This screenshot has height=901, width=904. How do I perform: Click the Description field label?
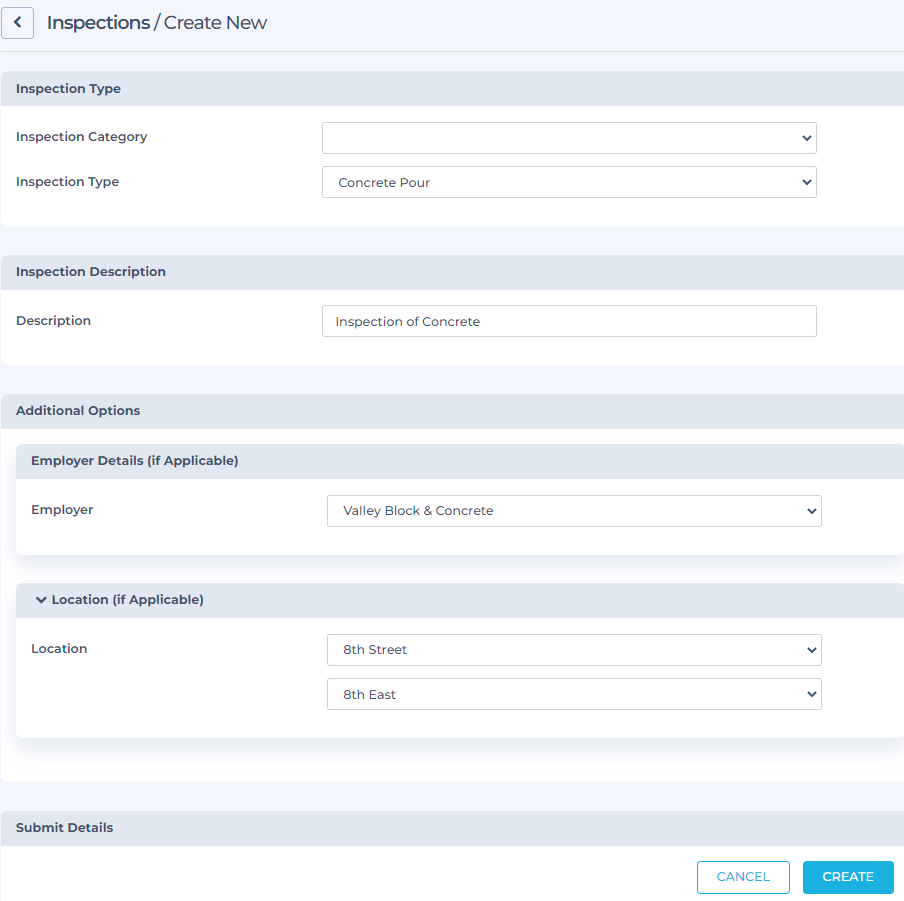(x=53, y=321)
